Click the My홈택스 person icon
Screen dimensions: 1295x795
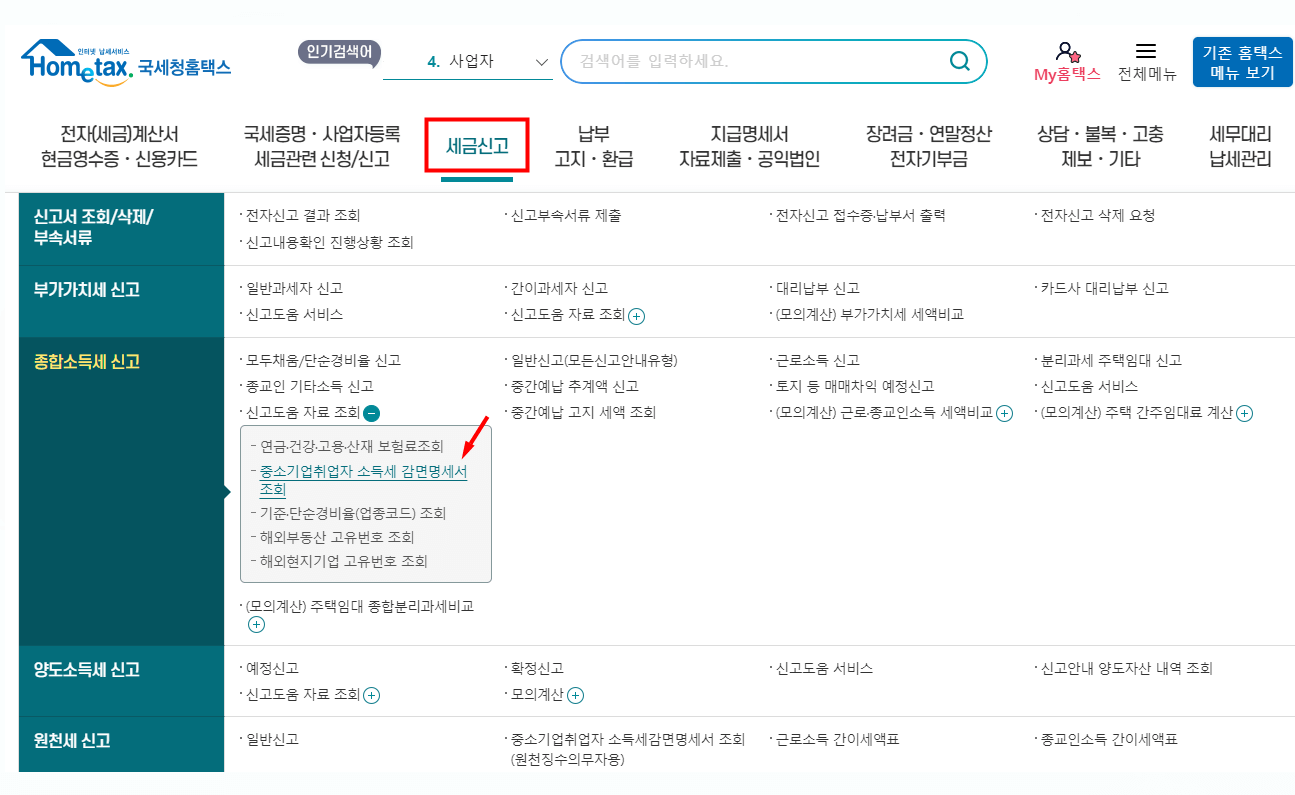(1065, 52)
